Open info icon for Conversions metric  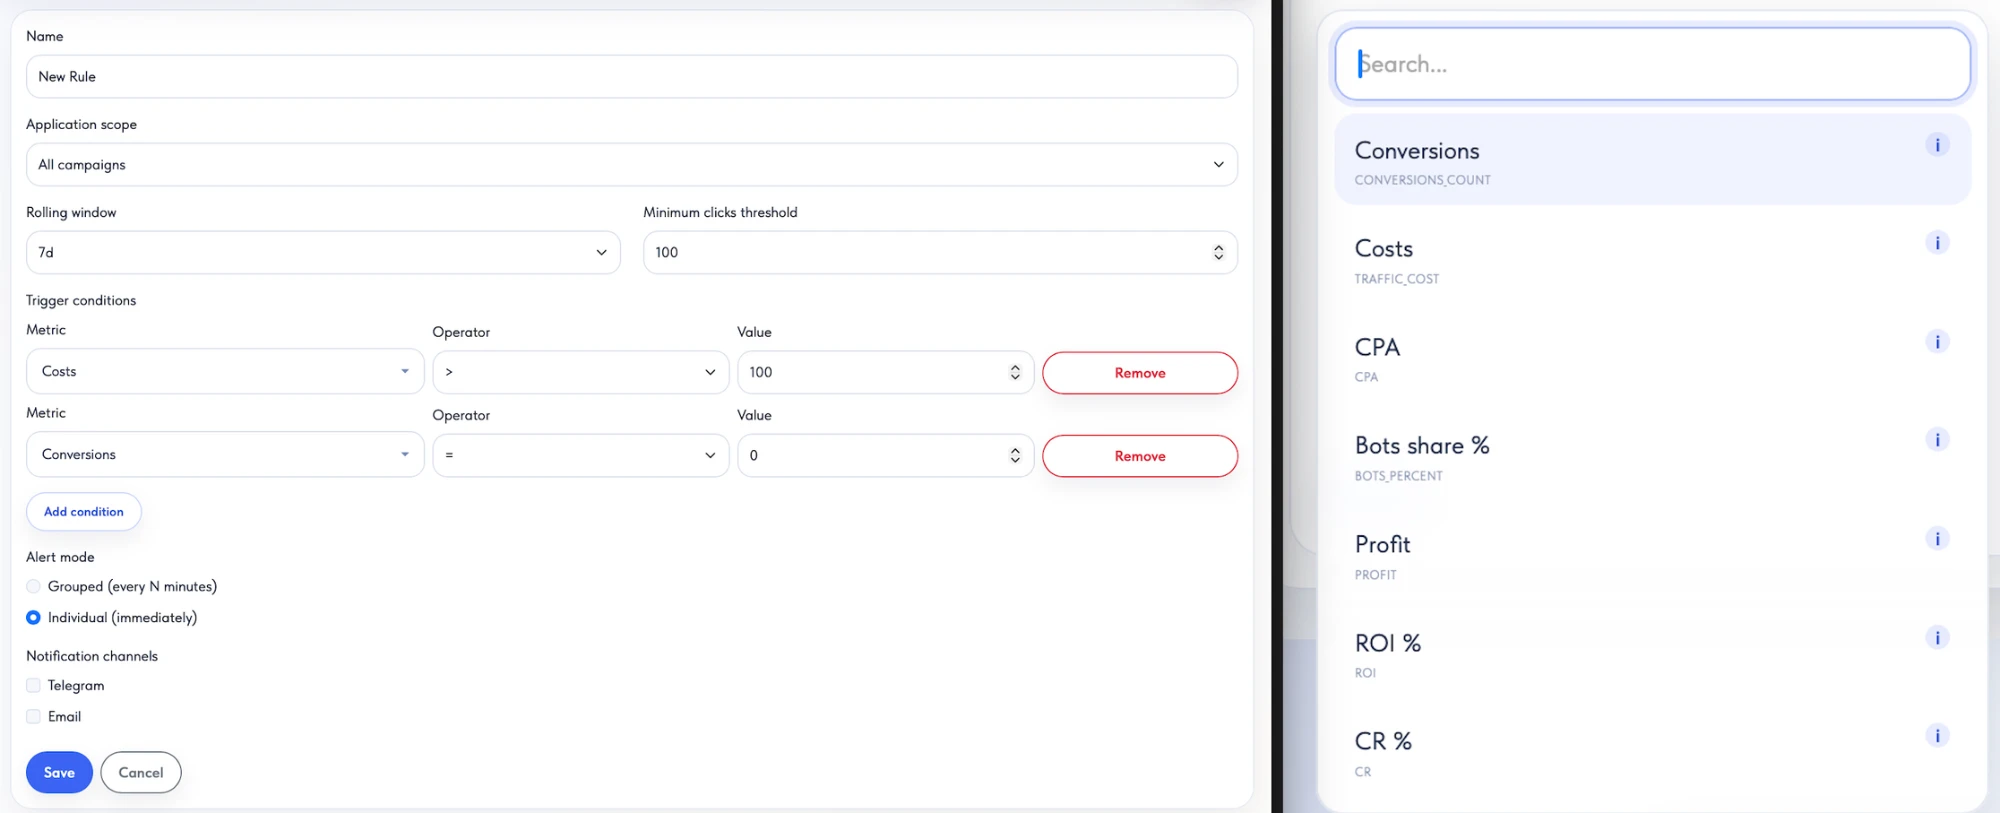(x=1937, y=145)
